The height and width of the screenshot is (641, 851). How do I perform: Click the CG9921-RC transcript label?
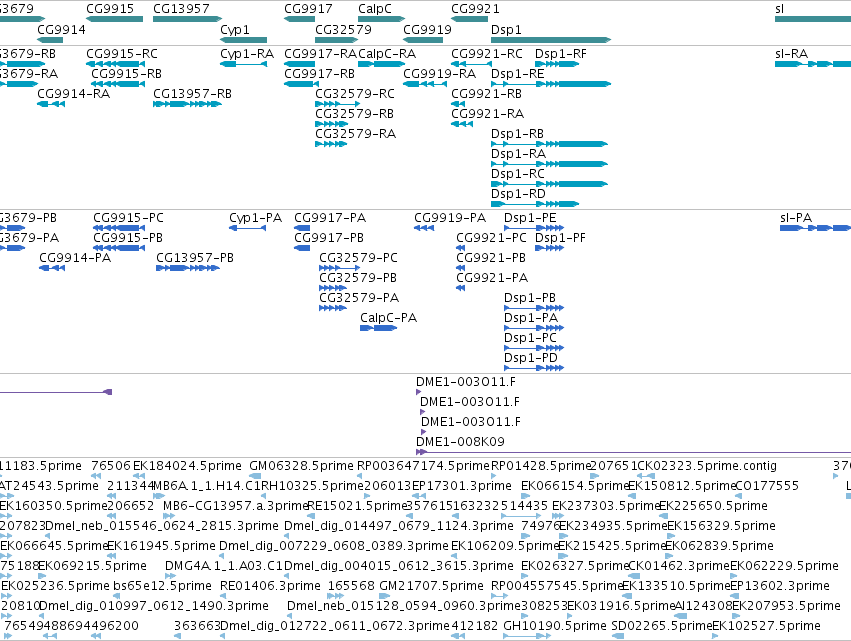tap(486, 54)
